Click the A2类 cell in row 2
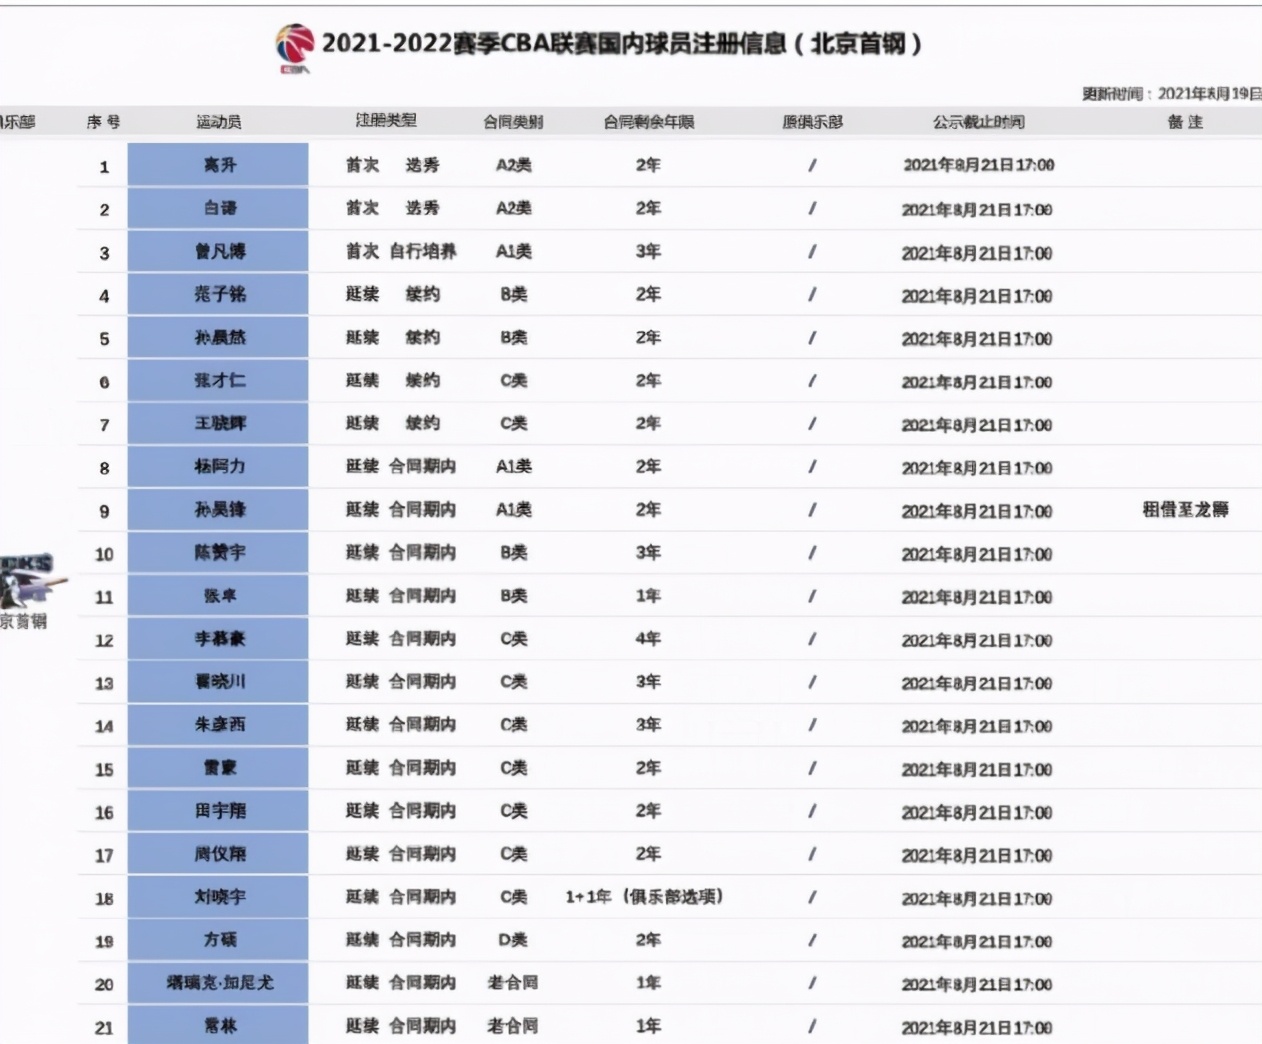This screenshot has width=1262, height=1044. click(x=514, y=208)
